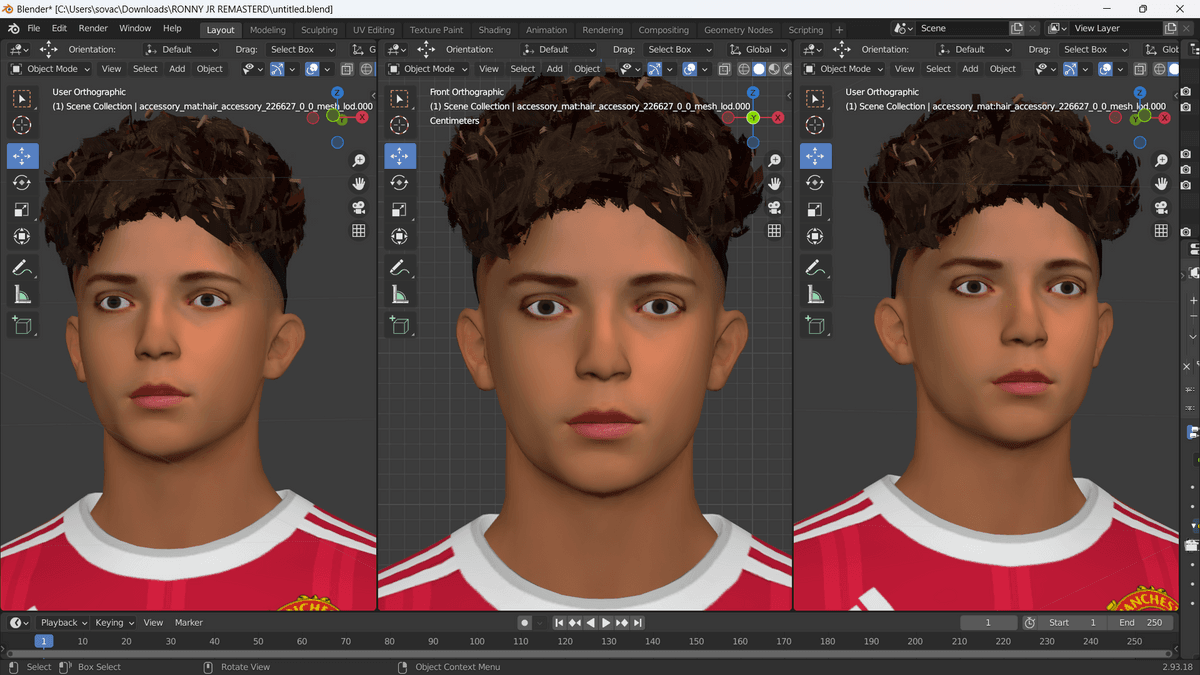Image resolution: width=1200 pixels, height=675 pixels.
Task: Click pan hand icon in right viewport
Action: click(1161, 184)
